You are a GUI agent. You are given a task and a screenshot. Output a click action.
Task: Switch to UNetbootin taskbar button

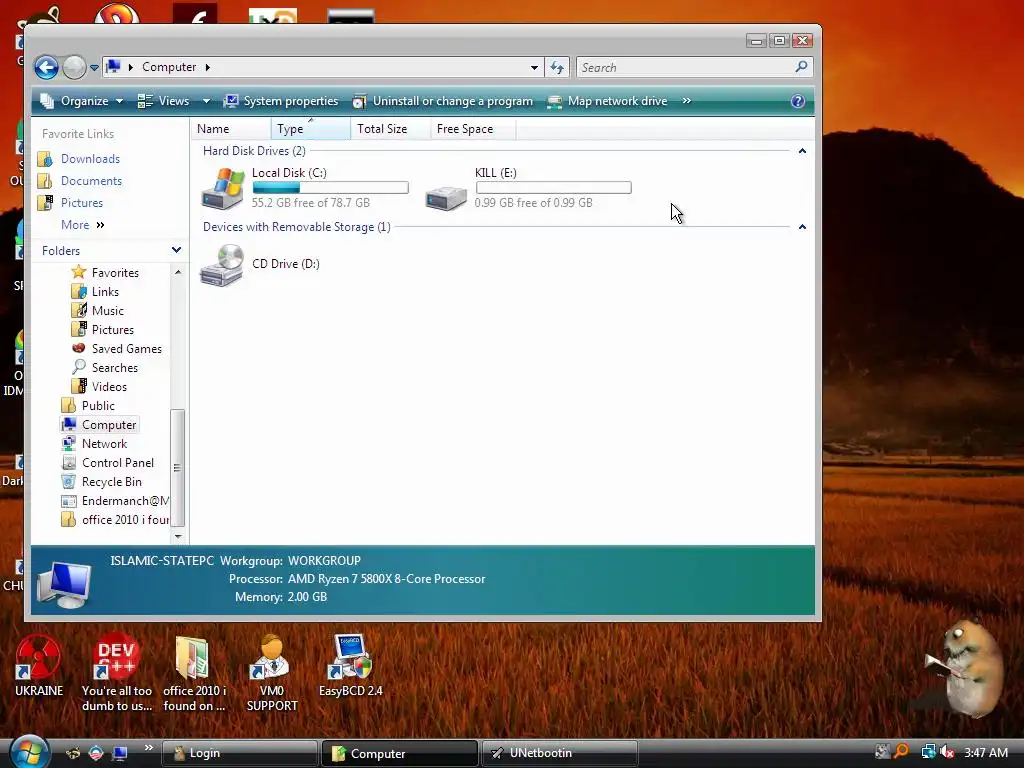pos(559,754)
